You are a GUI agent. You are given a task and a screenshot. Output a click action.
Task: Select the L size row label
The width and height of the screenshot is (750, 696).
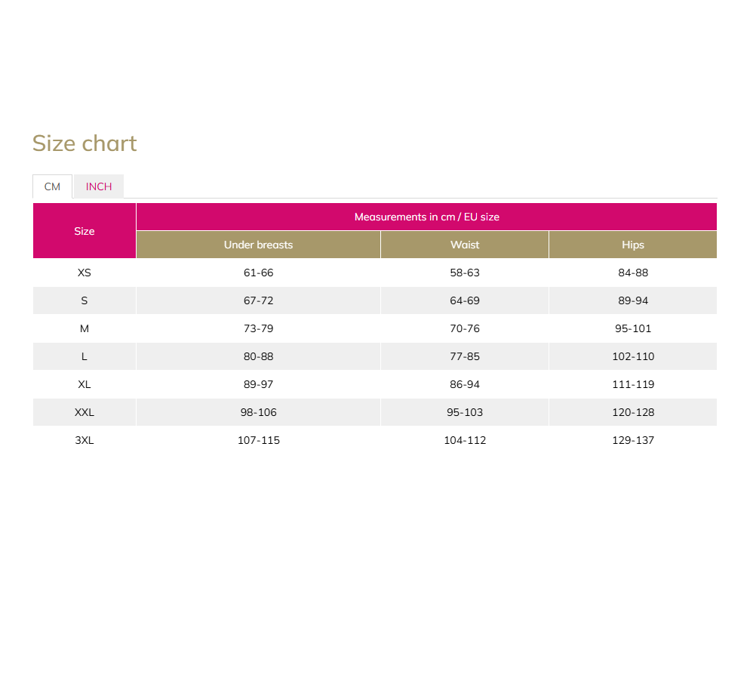[x=84, y=356]
